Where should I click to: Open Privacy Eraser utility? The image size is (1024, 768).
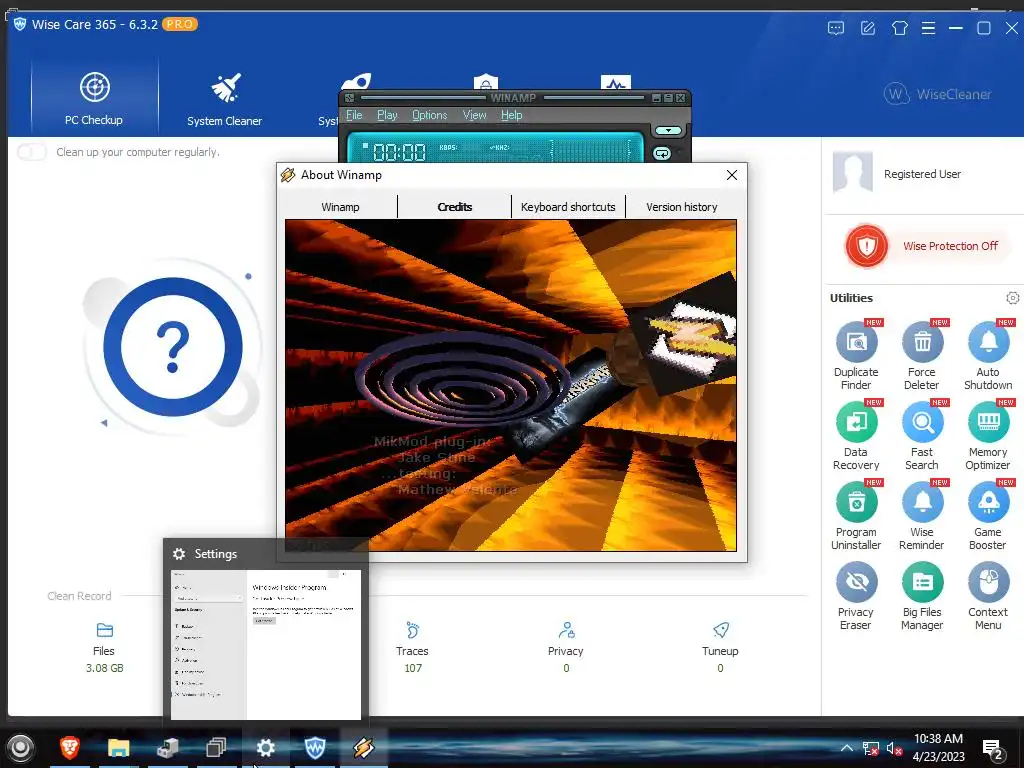(x=856, y=596)
